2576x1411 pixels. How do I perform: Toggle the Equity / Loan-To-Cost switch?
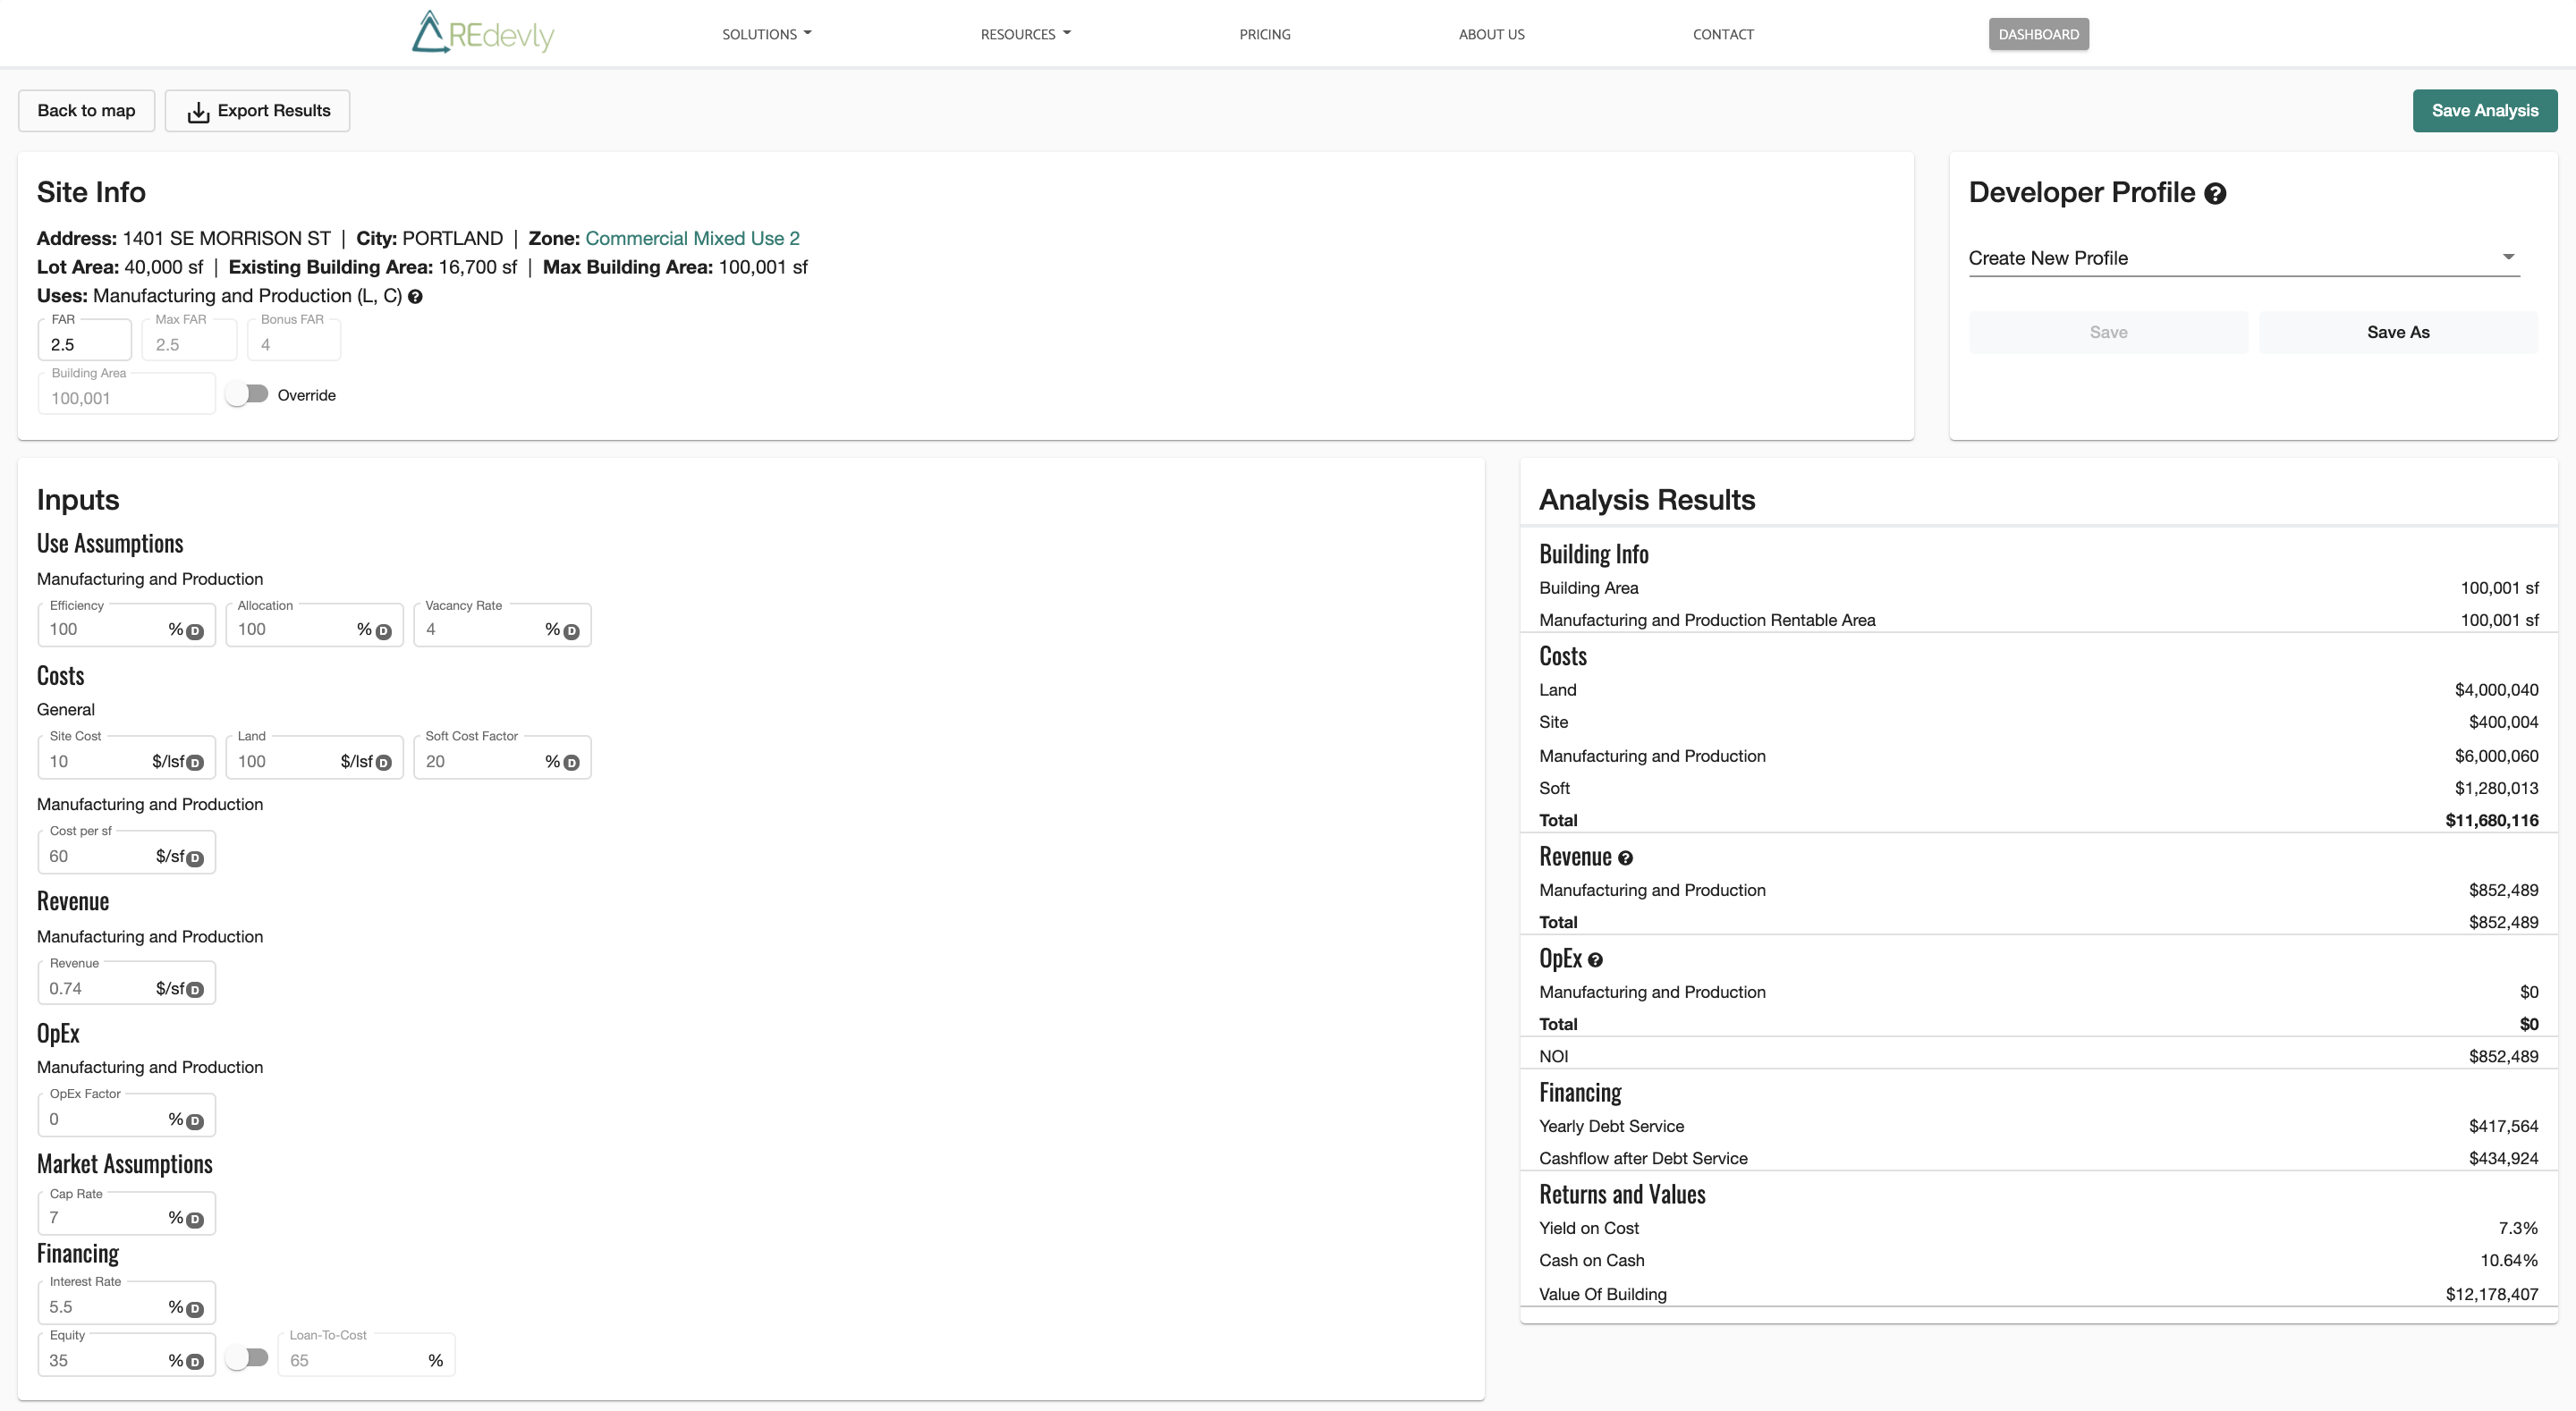[x=246, y=1357]
